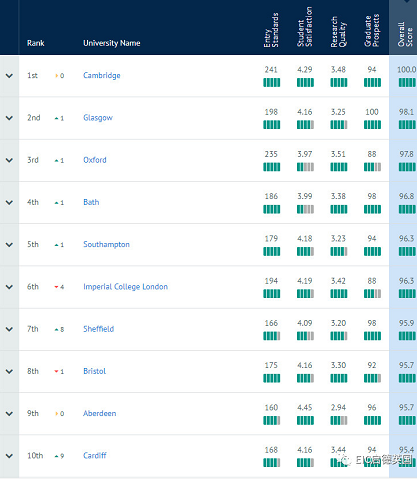
Task: Click Cambridge's orange no-change rank arrow
Action: click(x=57, y=76)
